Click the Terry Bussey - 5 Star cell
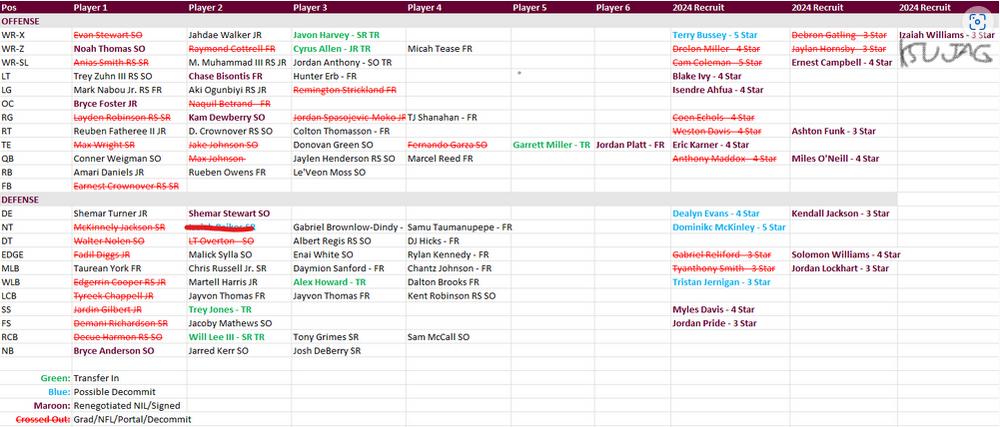 714,34
